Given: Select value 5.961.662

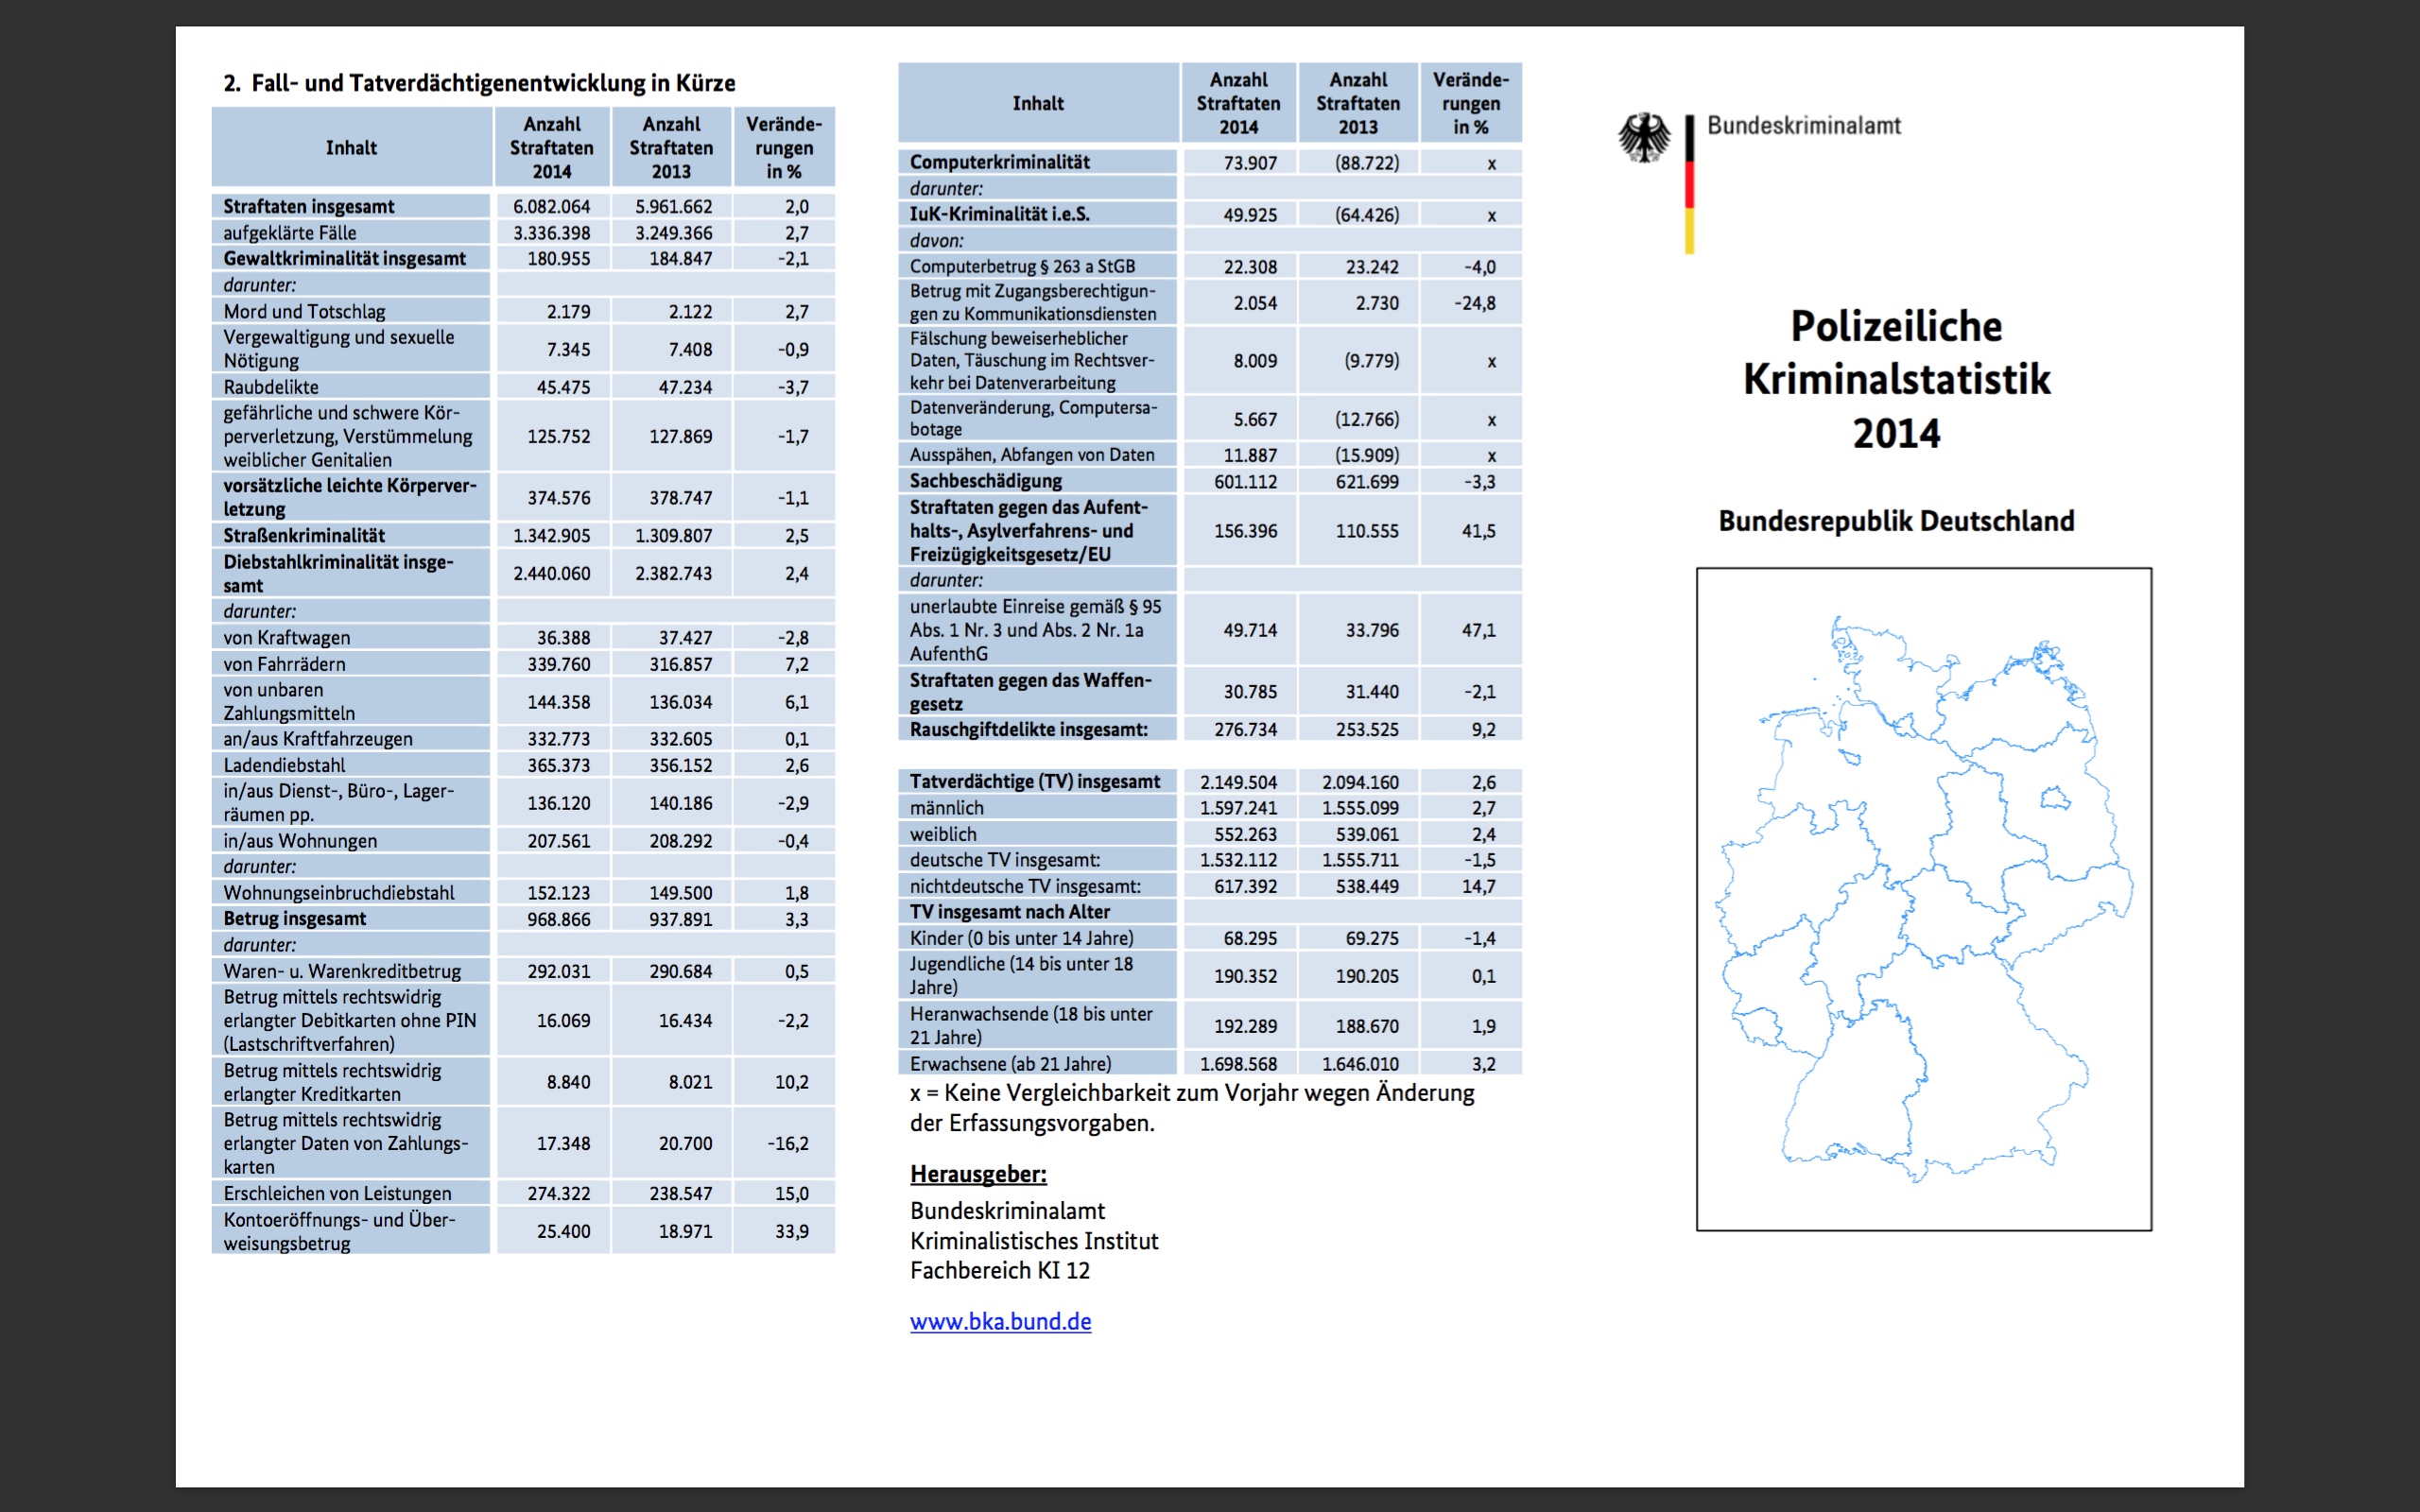Looking at the screenshot, I should click(674, 206).
